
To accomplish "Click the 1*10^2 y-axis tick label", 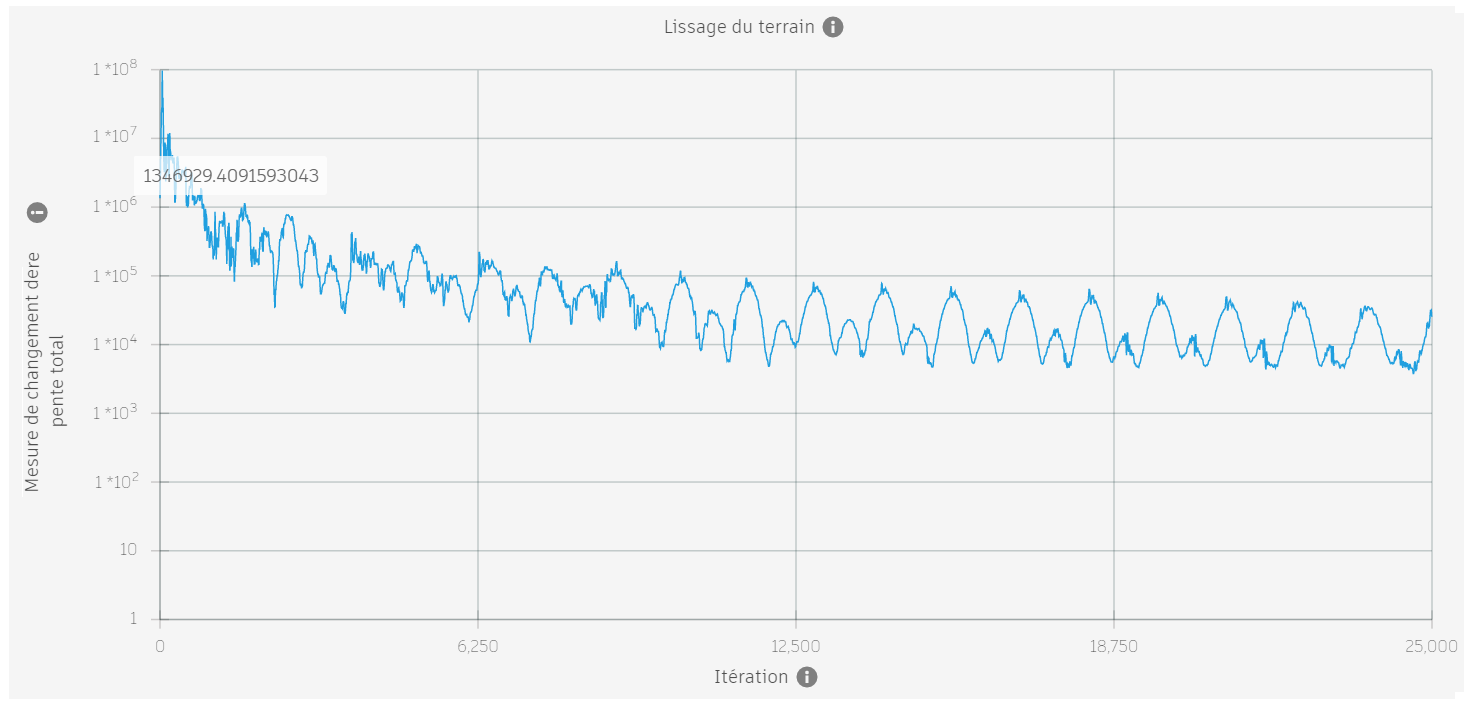I will point(114,482).
